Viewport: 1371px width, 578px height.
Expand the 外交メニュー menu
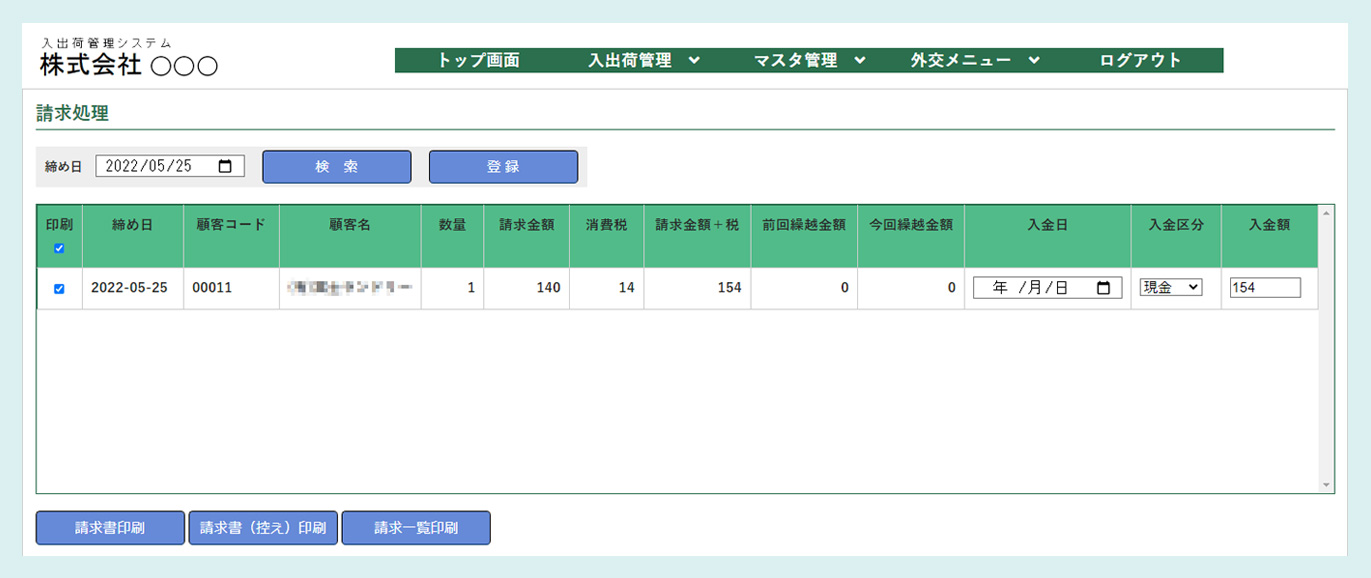click(x=975, y=60)
